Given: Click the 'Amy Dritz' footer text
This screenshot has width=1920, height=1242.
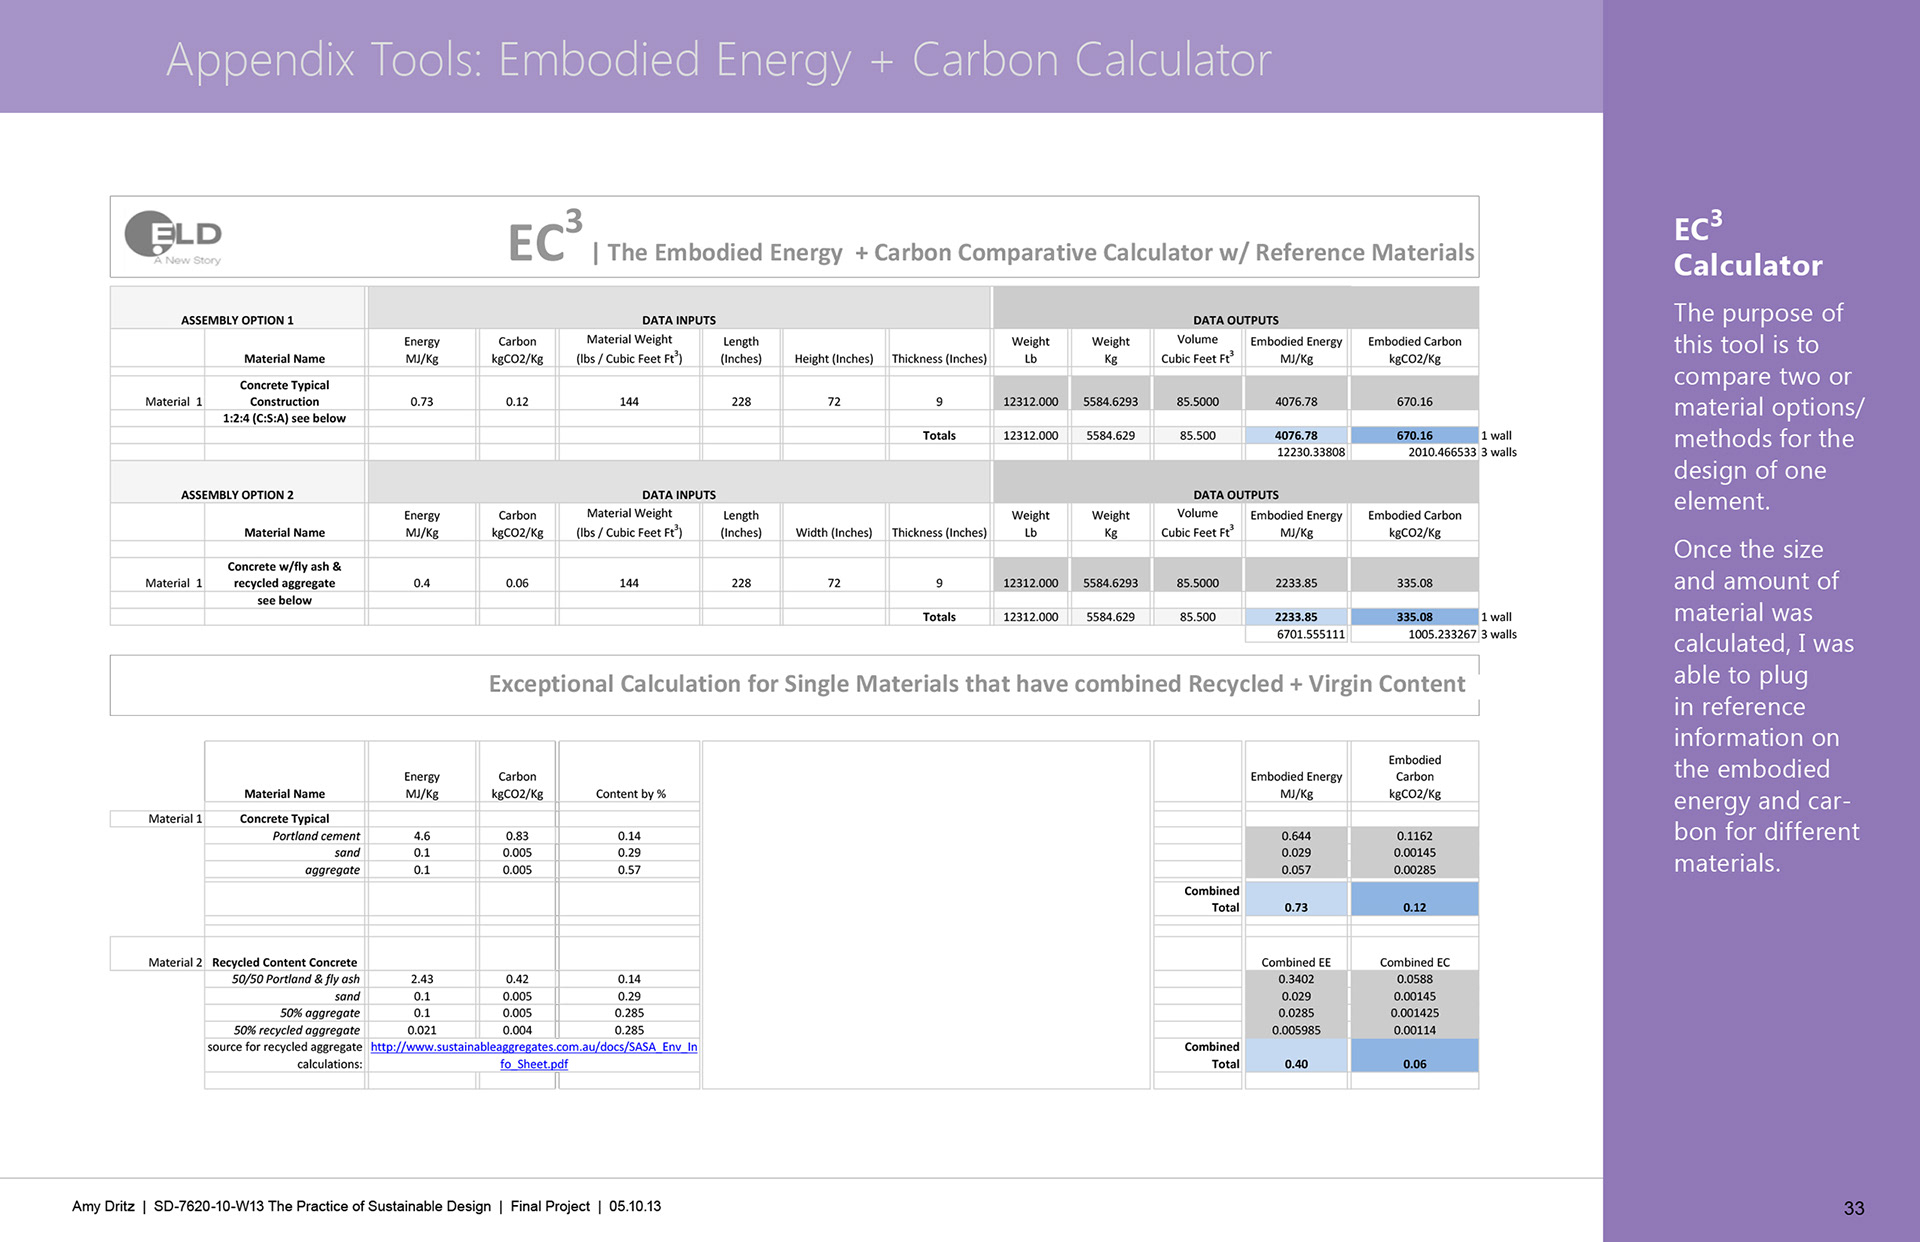Looking at the screenshot, I should [103, 1206].
